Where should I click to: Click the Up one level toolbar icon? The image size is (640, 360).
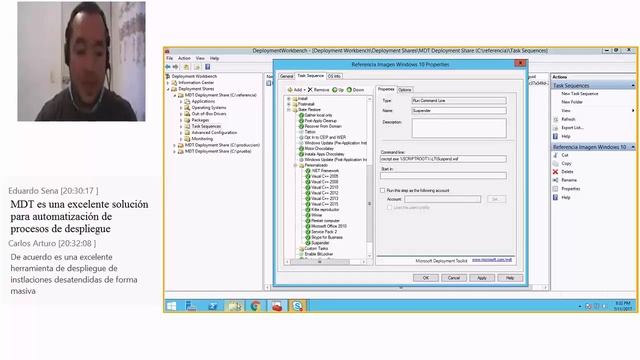tap(186, 67)
